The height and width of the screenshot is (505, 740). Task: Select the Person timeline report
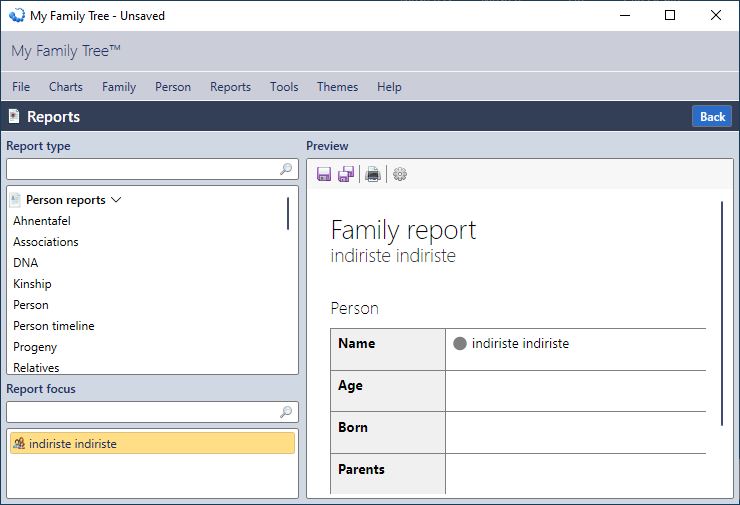(x=54, y=326)
